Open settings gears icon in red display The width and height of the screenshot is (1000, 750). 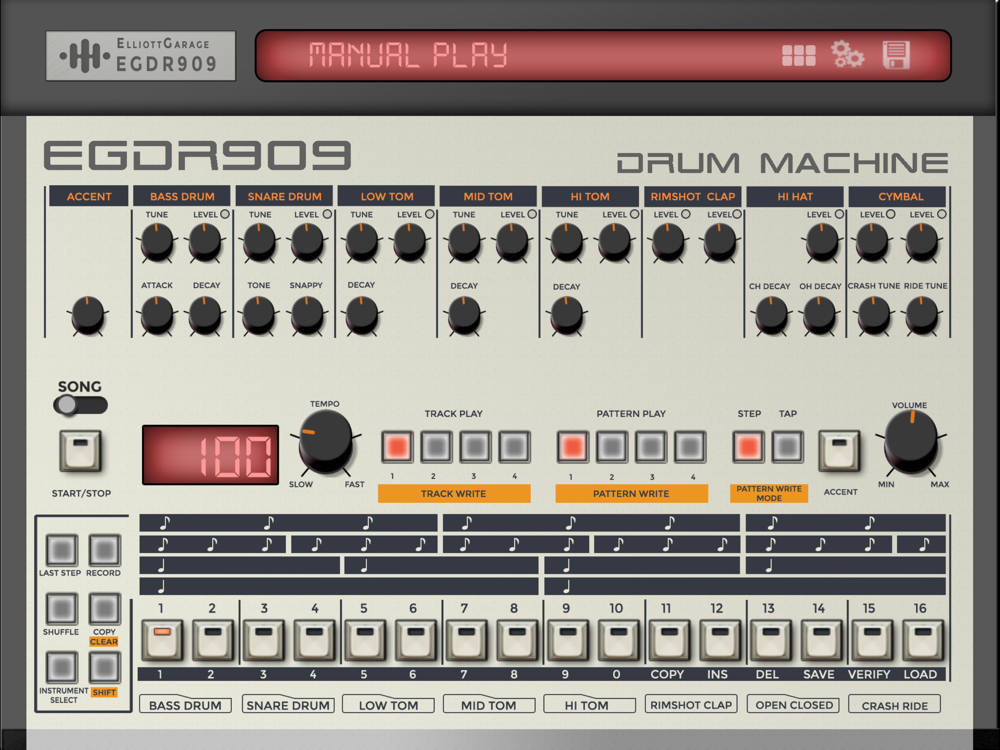tap(848, 54)
